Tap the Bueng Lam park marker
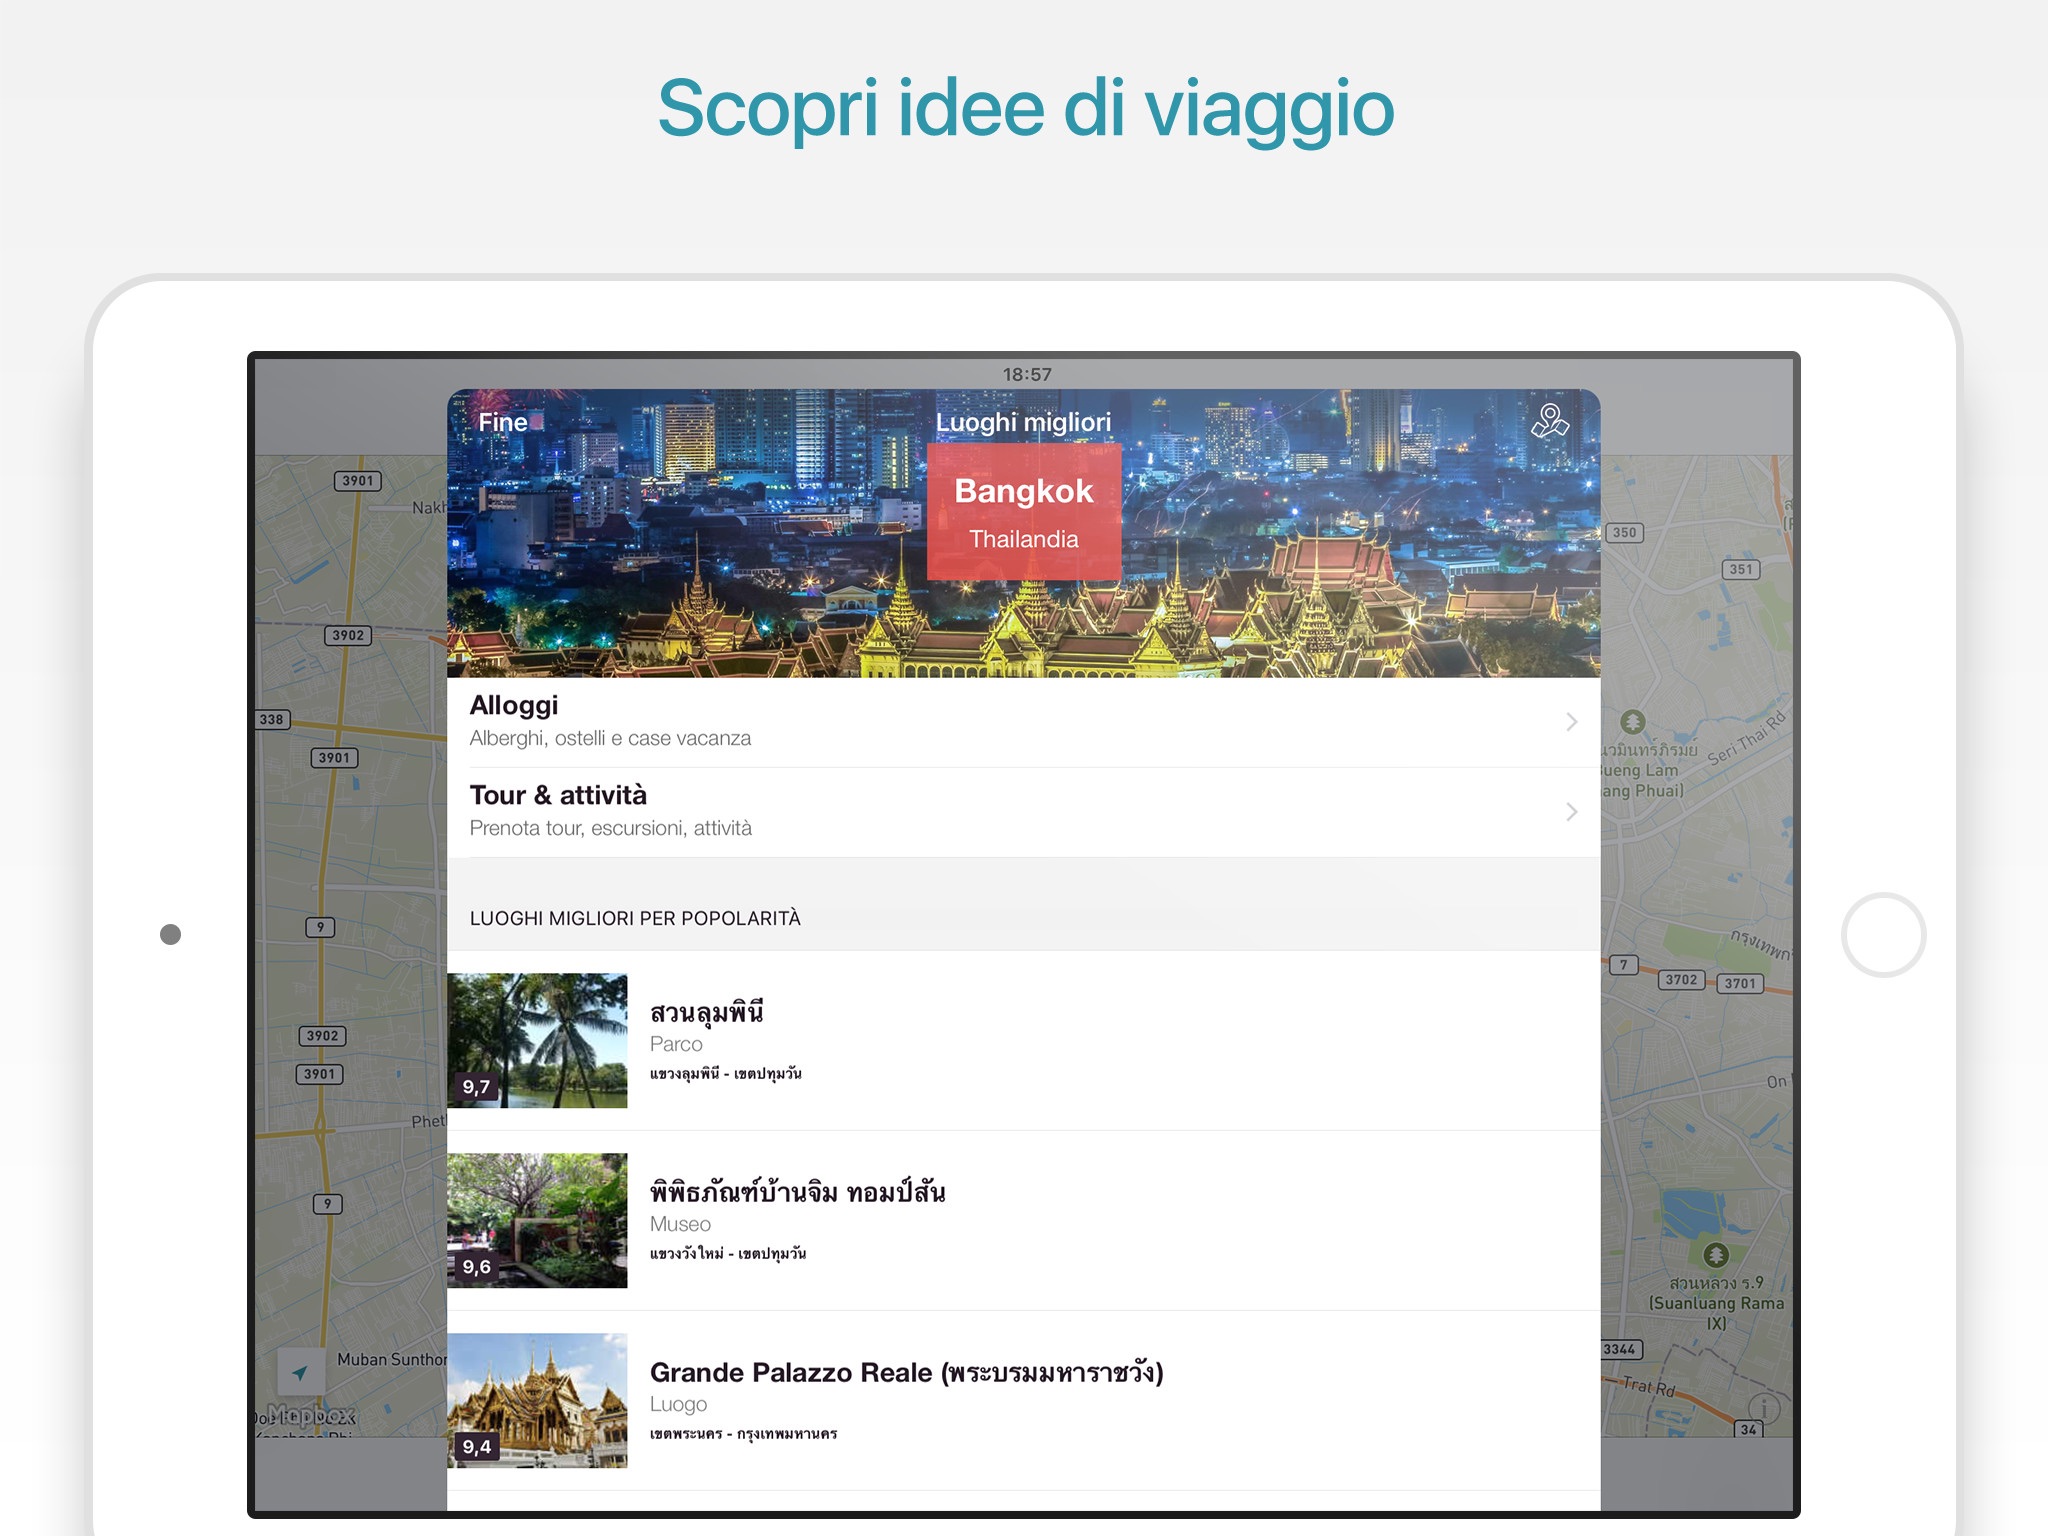This screenshot has height=1536, width=2048. [x=1632, y=721]
